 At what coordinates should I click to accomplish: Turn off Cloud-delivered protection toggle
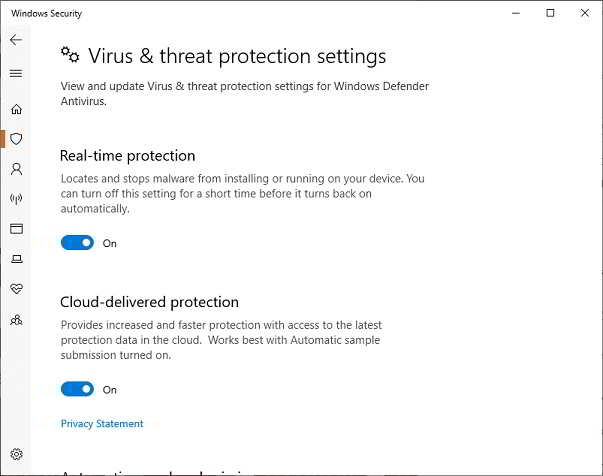pos(77,389)
